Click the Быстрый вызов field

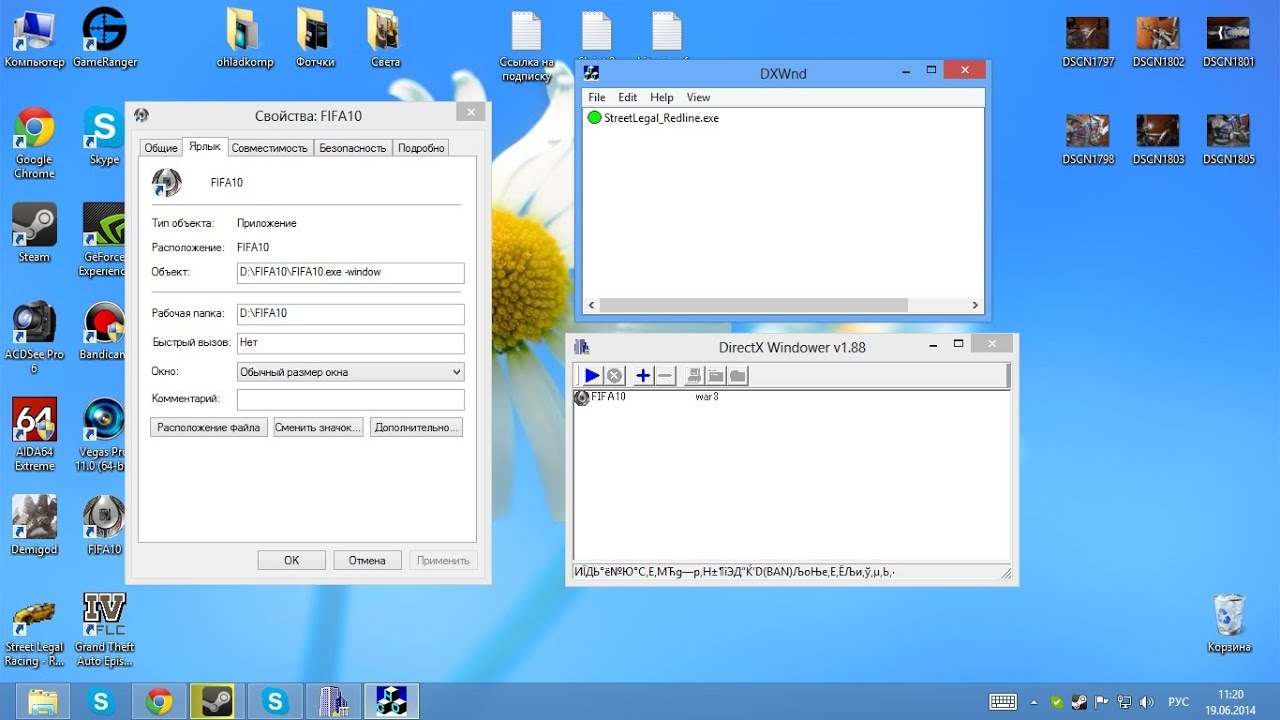(x=350, y=342)
